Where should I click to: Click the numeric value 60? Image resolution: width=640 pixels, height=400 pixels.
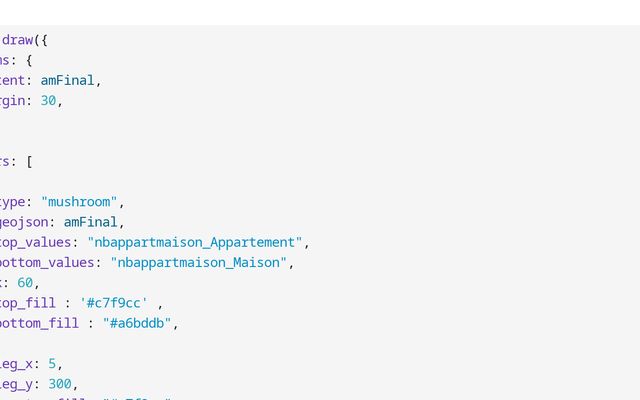click(25, 283)
